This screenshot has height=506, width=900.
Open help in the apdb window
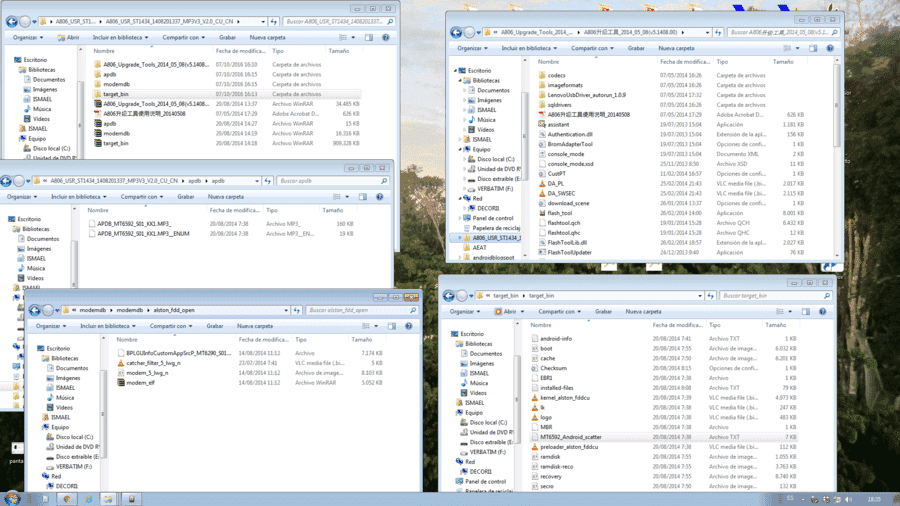pos(379,197)
